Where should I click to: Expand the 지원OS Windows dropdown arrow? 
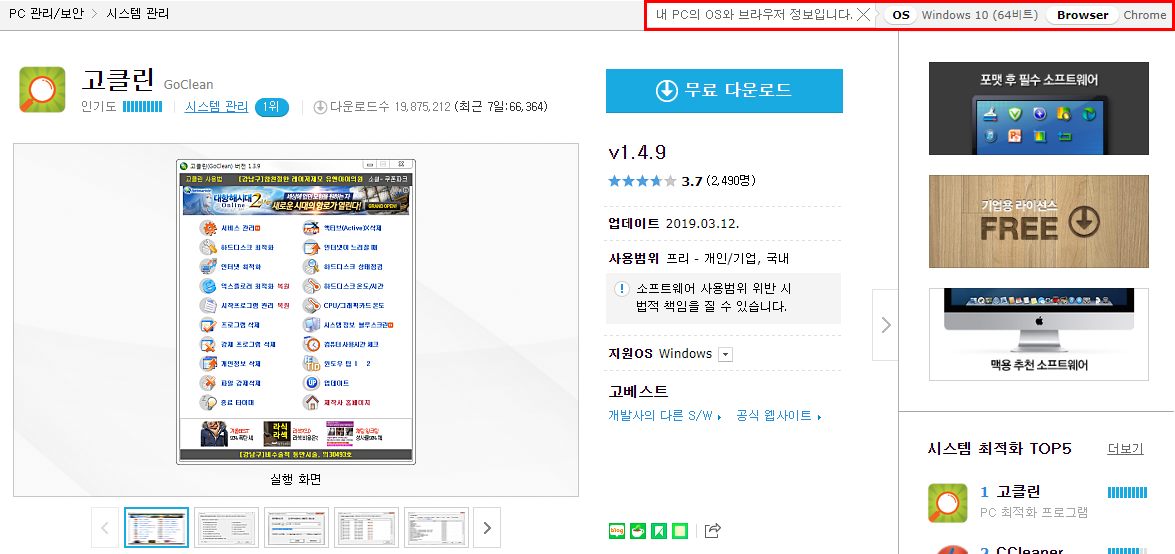[x=725, y=355]
